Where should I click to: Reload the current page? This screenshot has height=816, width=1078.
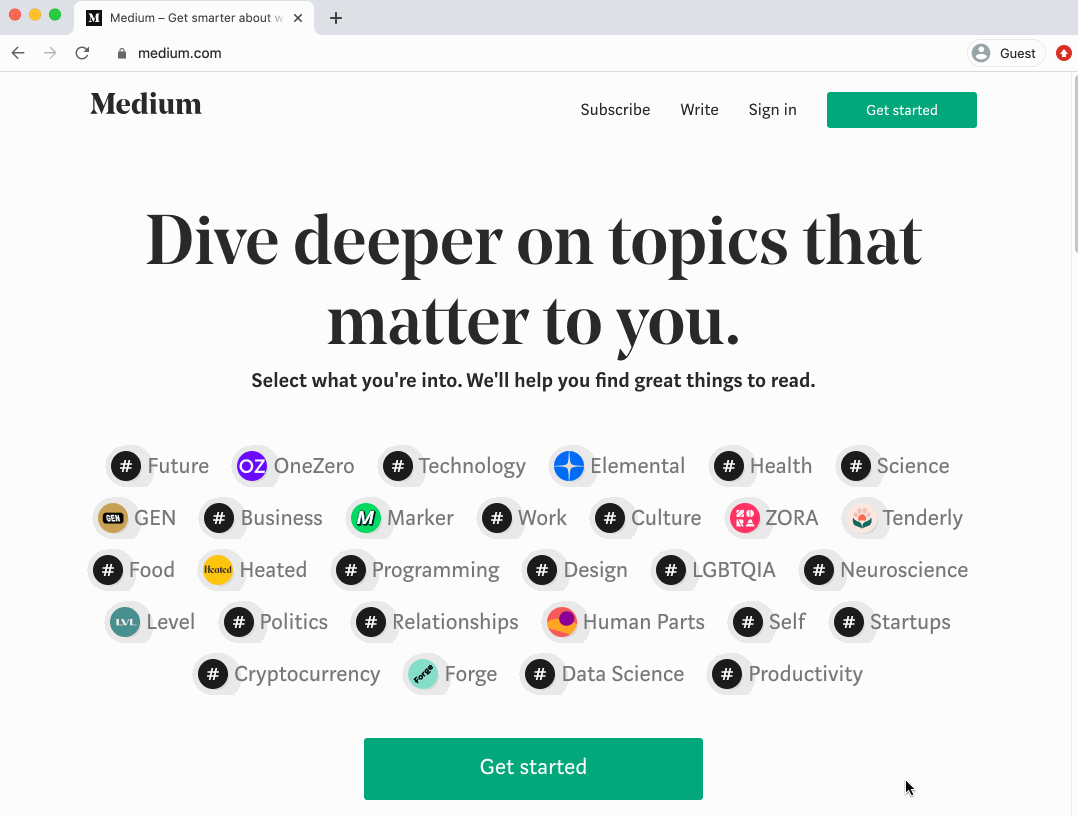pyautogui.click(x=82, y=53)
